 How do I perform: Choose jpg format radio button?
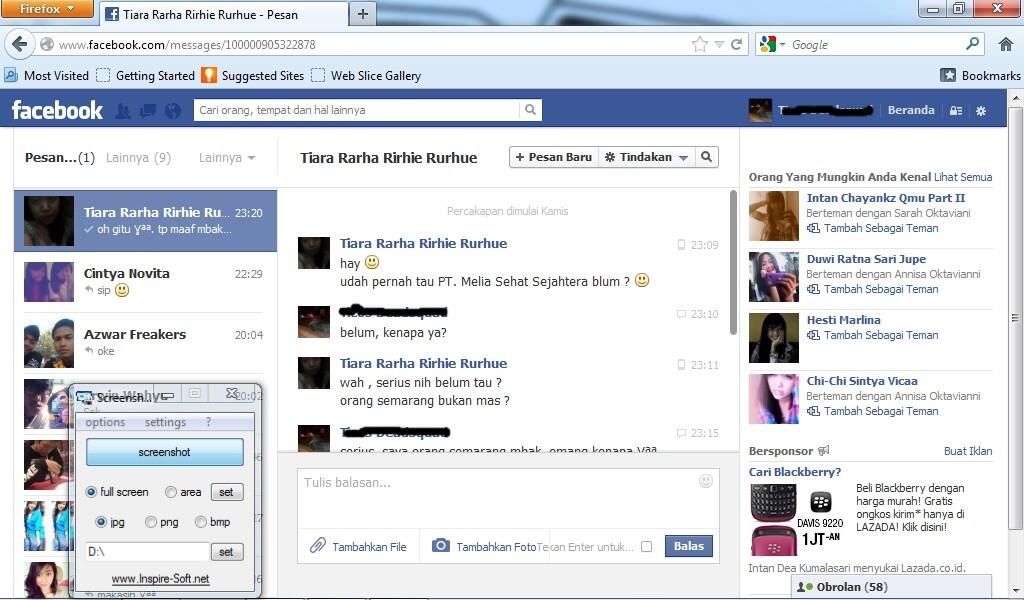click(x=101, y=522)
